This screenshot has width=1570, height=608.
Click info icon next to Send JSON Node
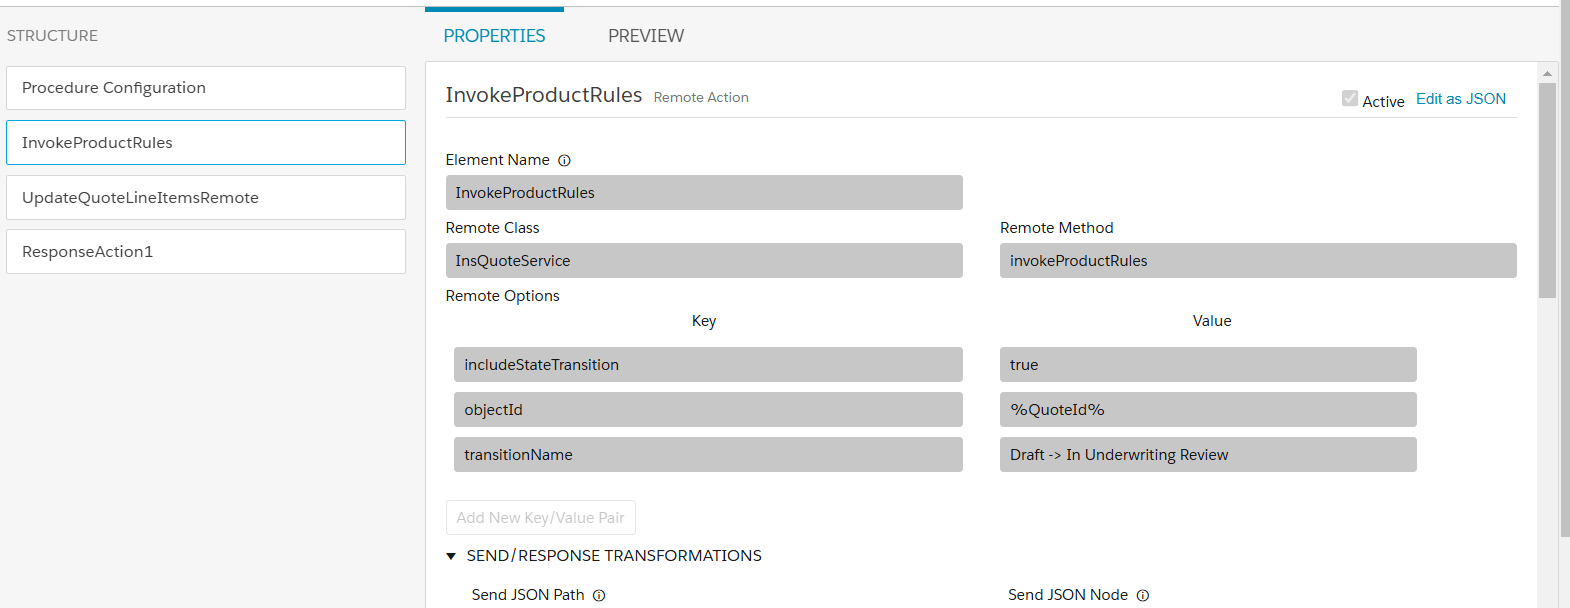point(1143,595)
